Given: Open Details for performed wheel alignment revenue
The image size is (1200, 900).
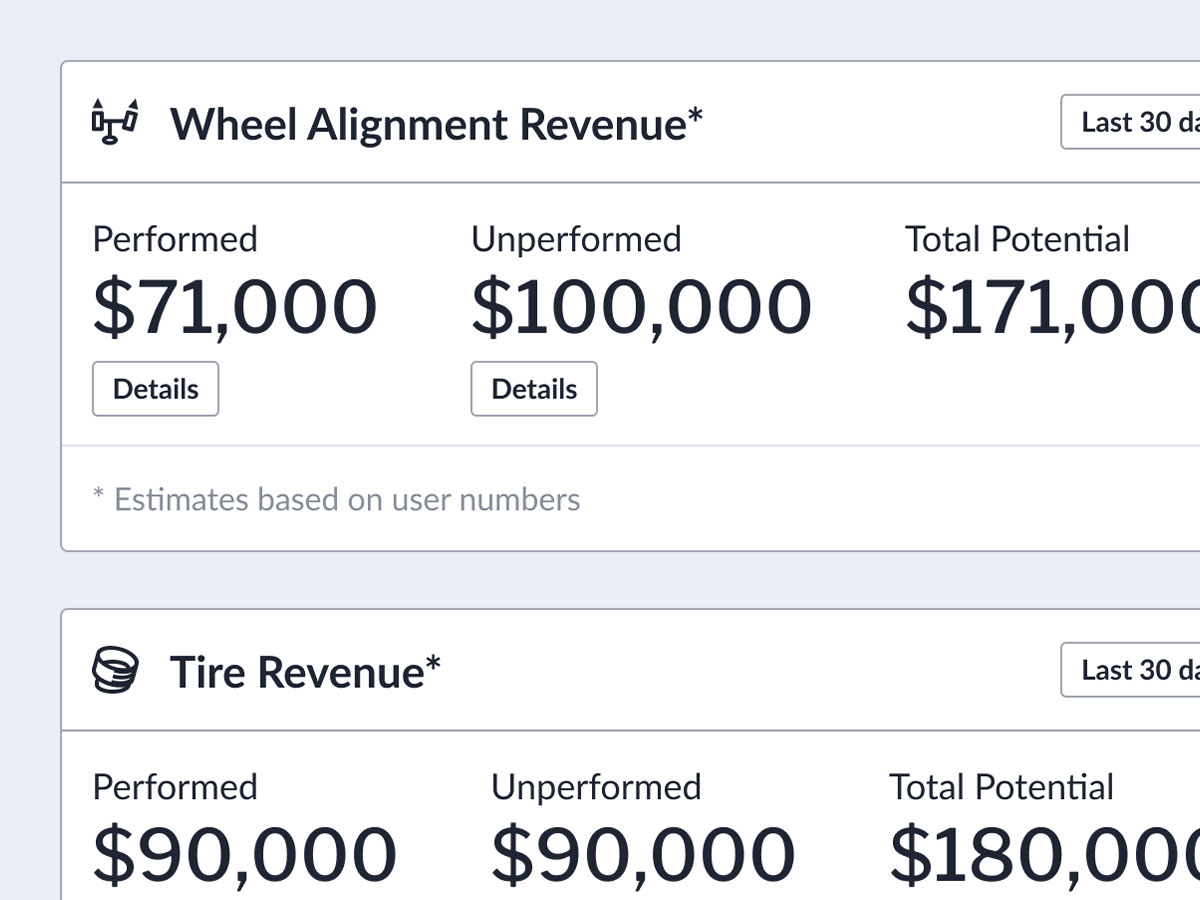Looking at the screenshot, I should tap(155, 389).
